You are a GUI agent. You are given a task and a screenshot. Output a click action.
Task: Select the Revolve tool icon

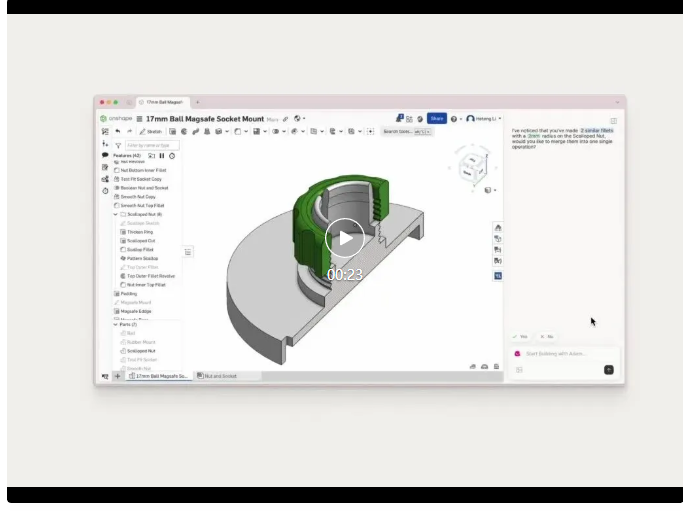click(184, 131)
